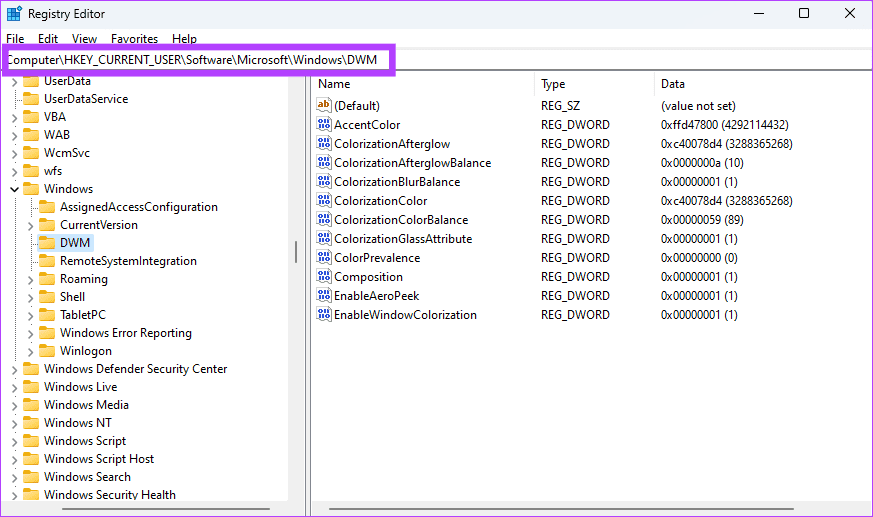
Task: Click the RemoteSystemIntegration folder icon
Action: (47, 260)
